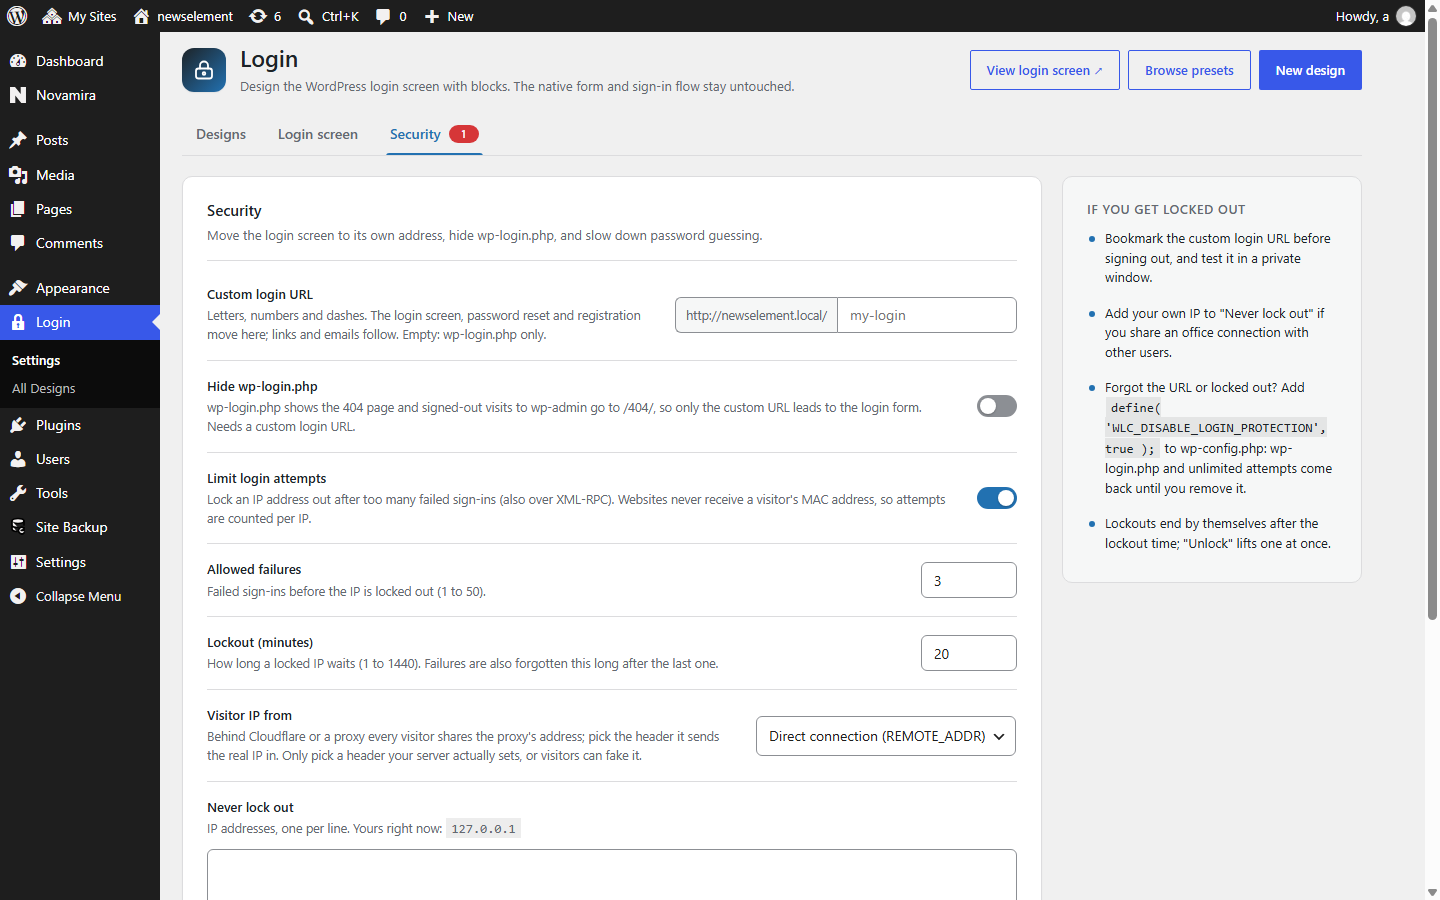The height and width of the screenshot is (900, 1440).
Task: Open Comments in sidebar menu
Action: [x=80, y=243]
